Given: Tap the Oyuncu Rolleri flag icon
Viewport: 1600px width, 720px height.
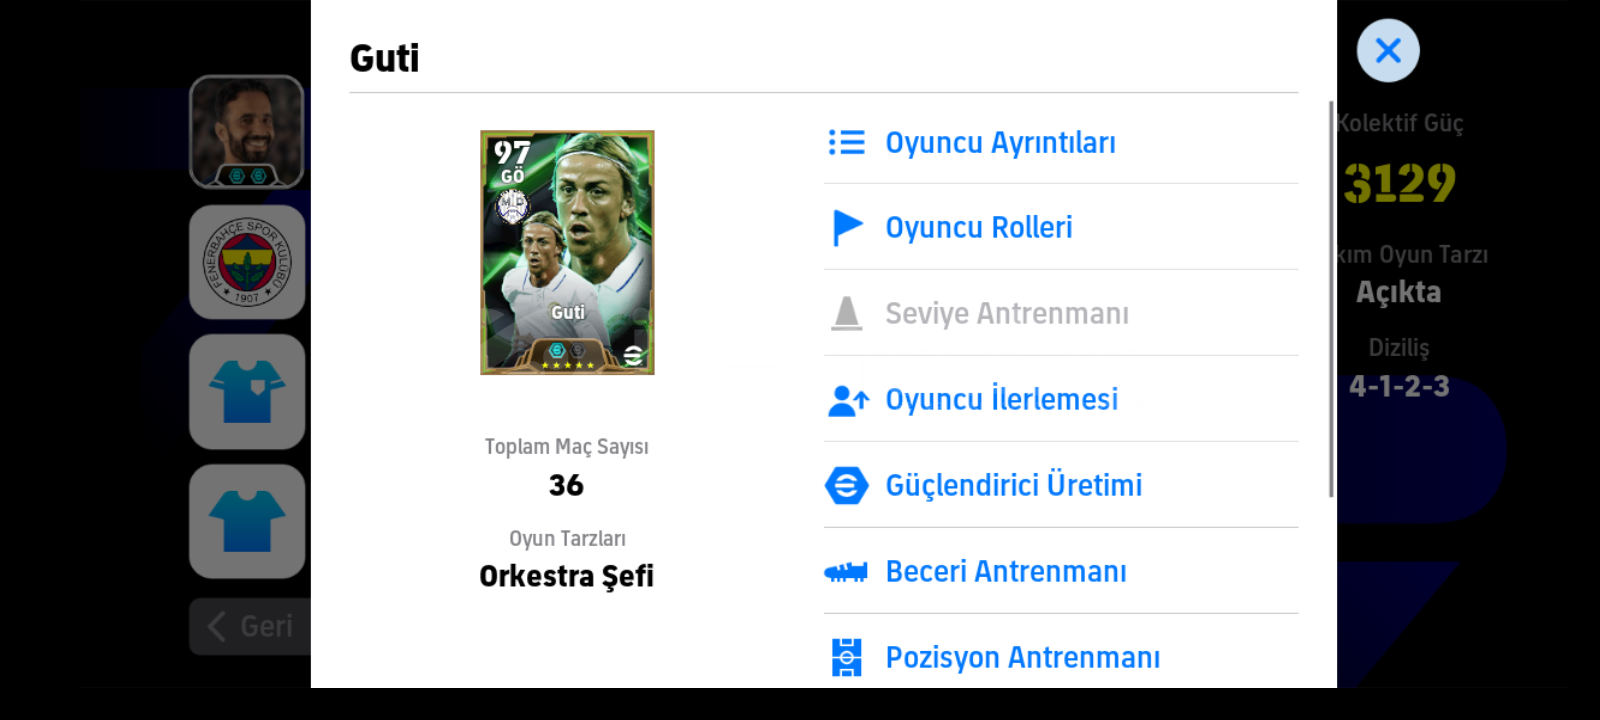Looking at the screenshot, I should [x=847, y=228].
